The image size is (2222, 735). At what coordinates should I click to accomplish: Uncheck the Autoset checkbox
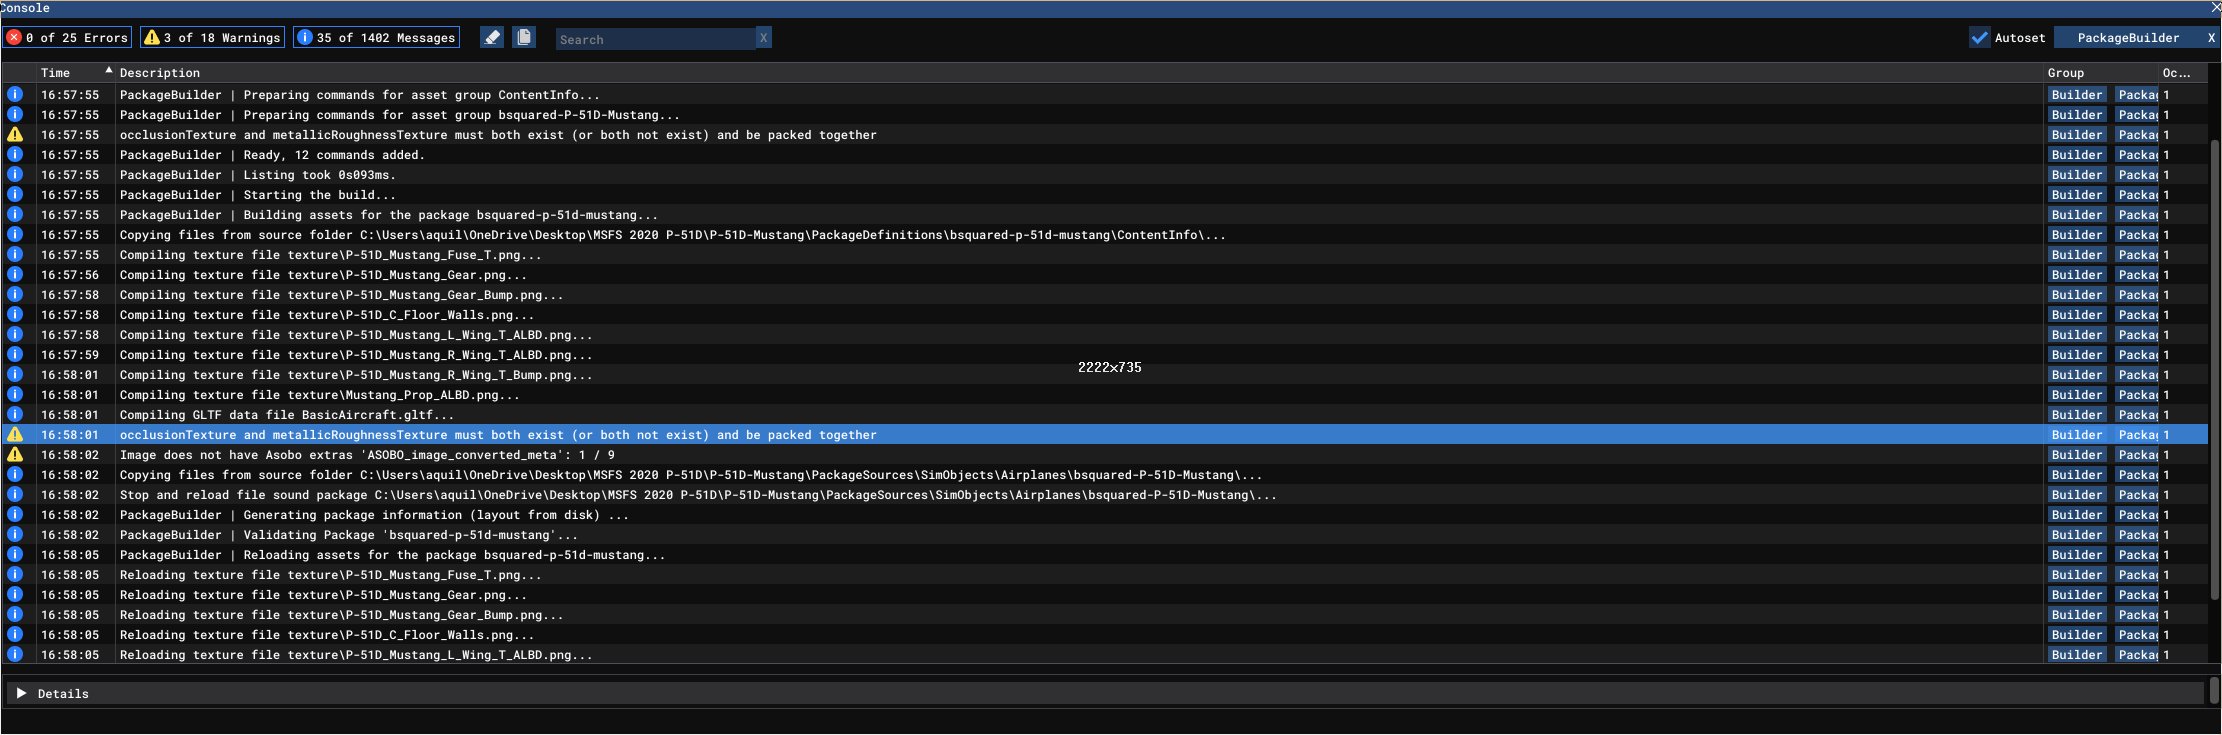[1979, 38]
